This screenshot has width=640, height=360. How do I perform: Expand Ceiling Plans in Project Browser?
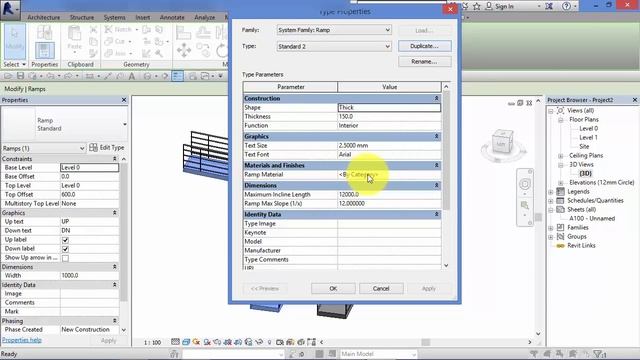point(560,156)
